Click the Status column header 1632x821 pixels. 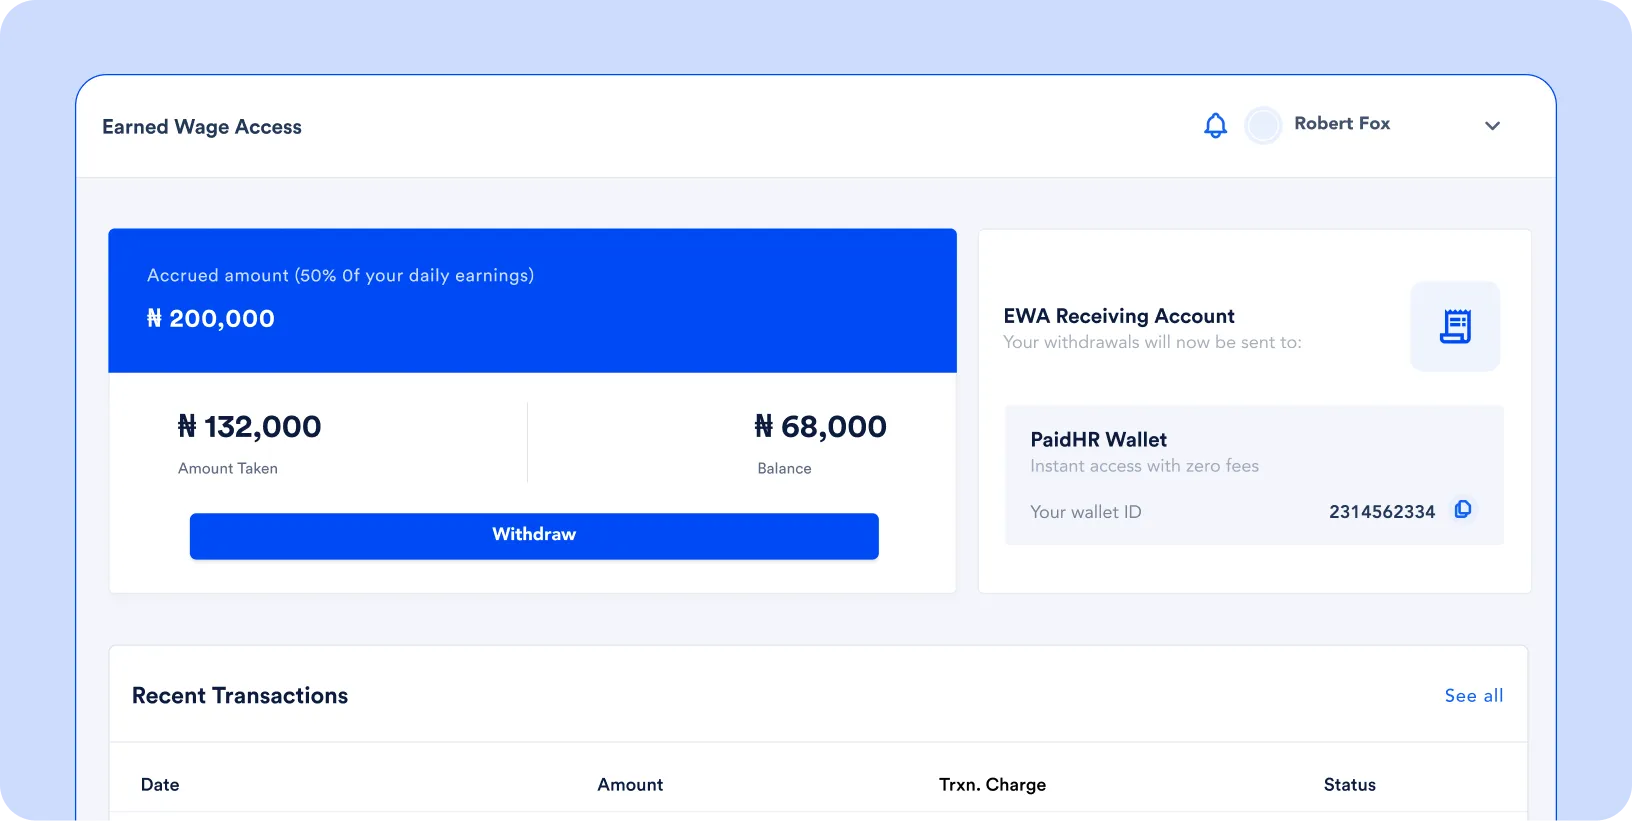click(1349, 785)
